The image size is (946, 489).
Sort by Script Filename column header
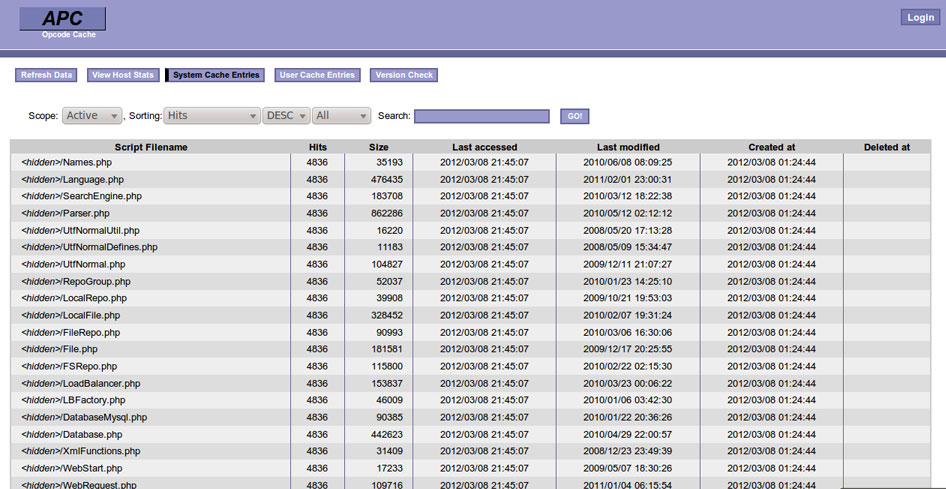151,147
